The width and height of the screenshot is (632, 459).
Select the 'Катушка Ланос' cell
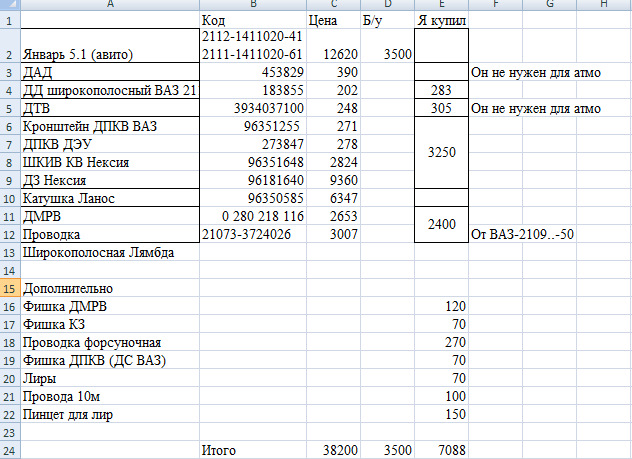tap(110, 198)
